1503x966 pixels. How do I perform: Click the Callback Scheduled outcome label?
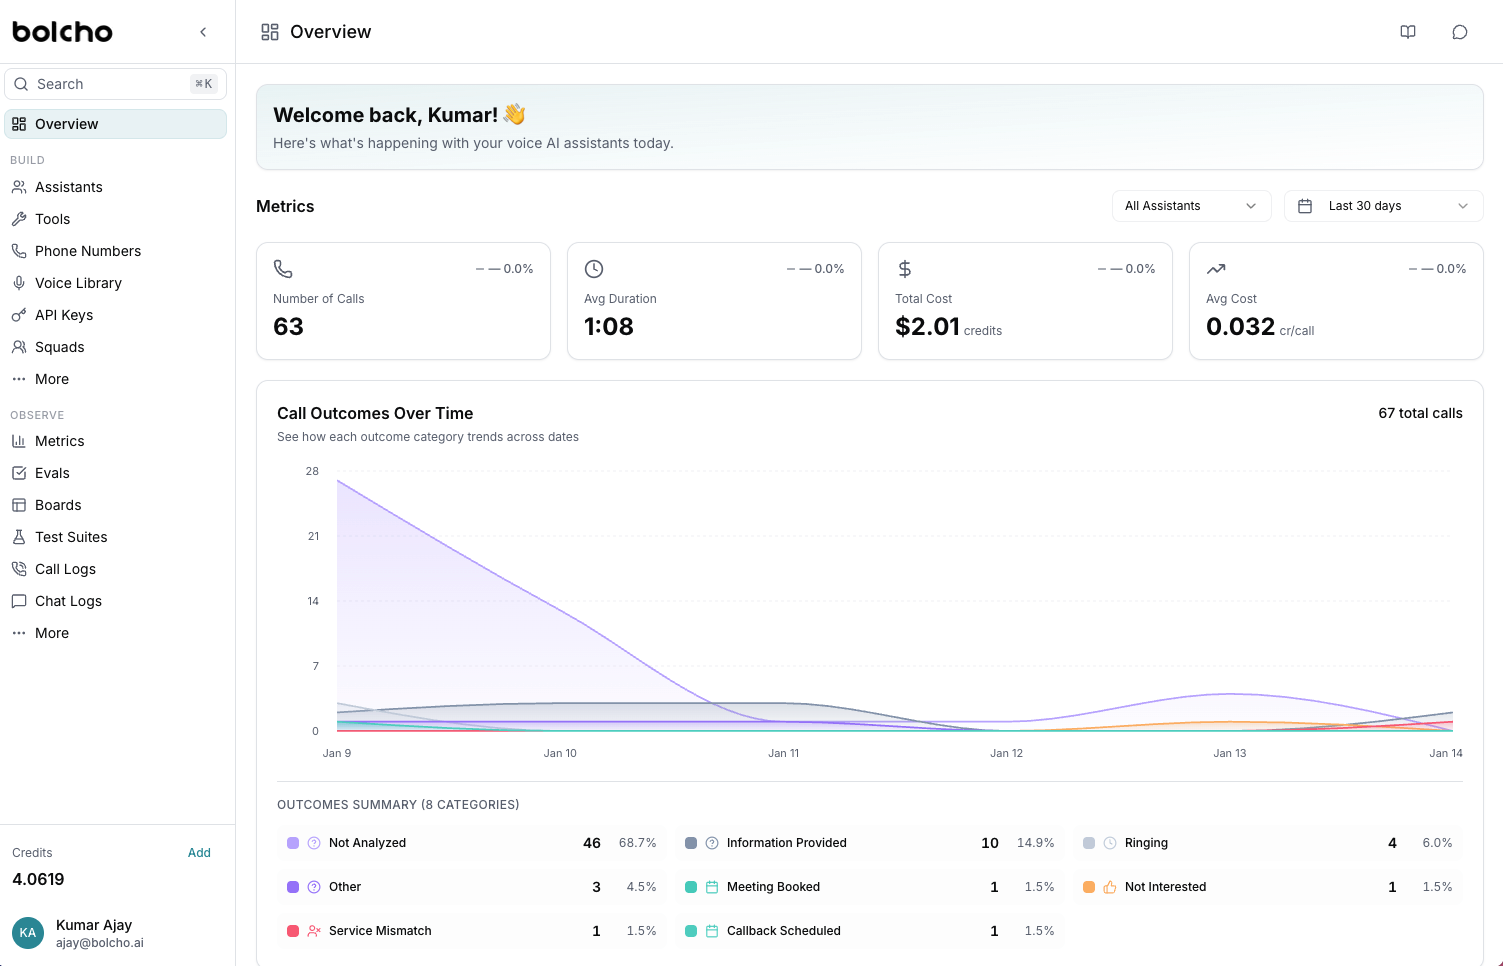784,931
